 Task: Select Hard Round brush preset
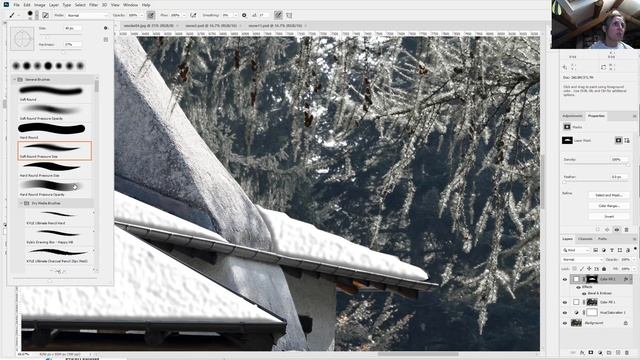[55, 131]
